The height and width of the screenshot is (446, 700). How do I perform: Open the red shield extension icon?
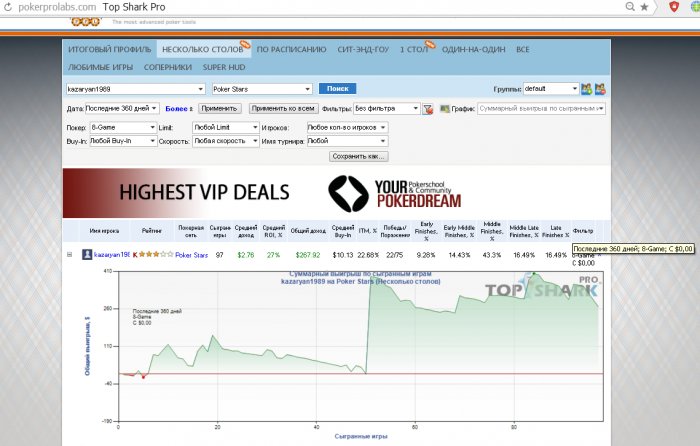(x=674, y=7)
